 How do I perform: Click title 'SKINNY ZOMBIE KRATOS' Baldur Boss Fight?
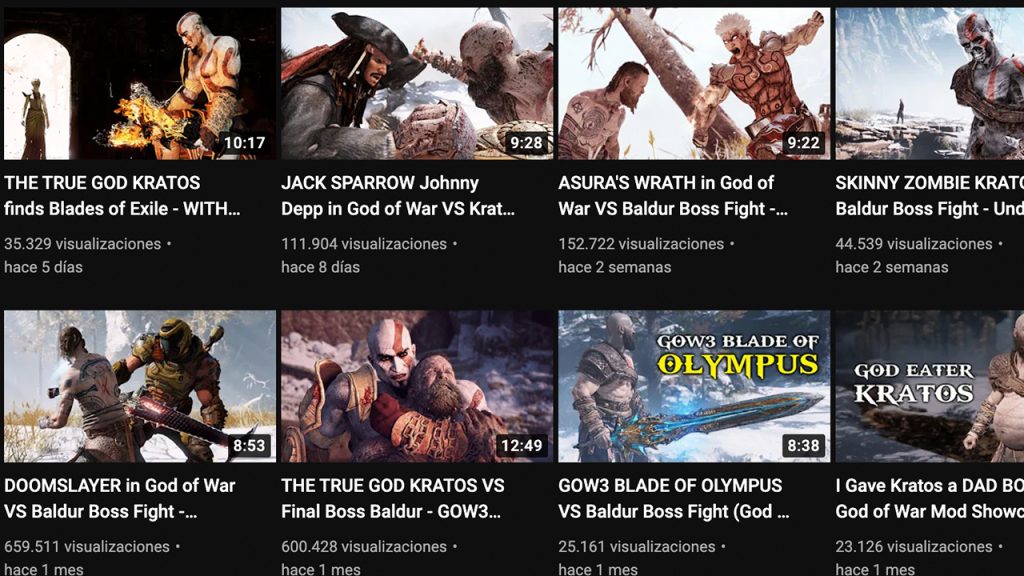tap(930, 196)
